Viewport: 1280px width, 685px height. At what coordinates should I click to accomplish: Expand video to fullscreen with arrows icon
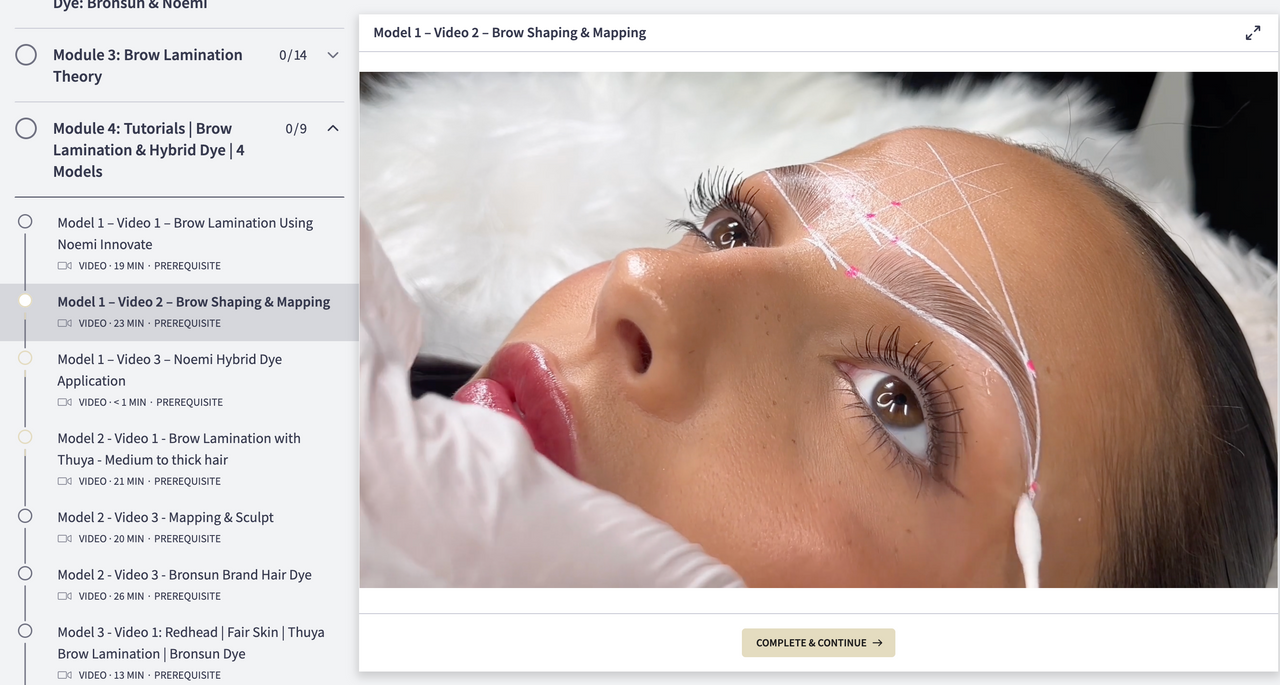(x=1252, y=33)
